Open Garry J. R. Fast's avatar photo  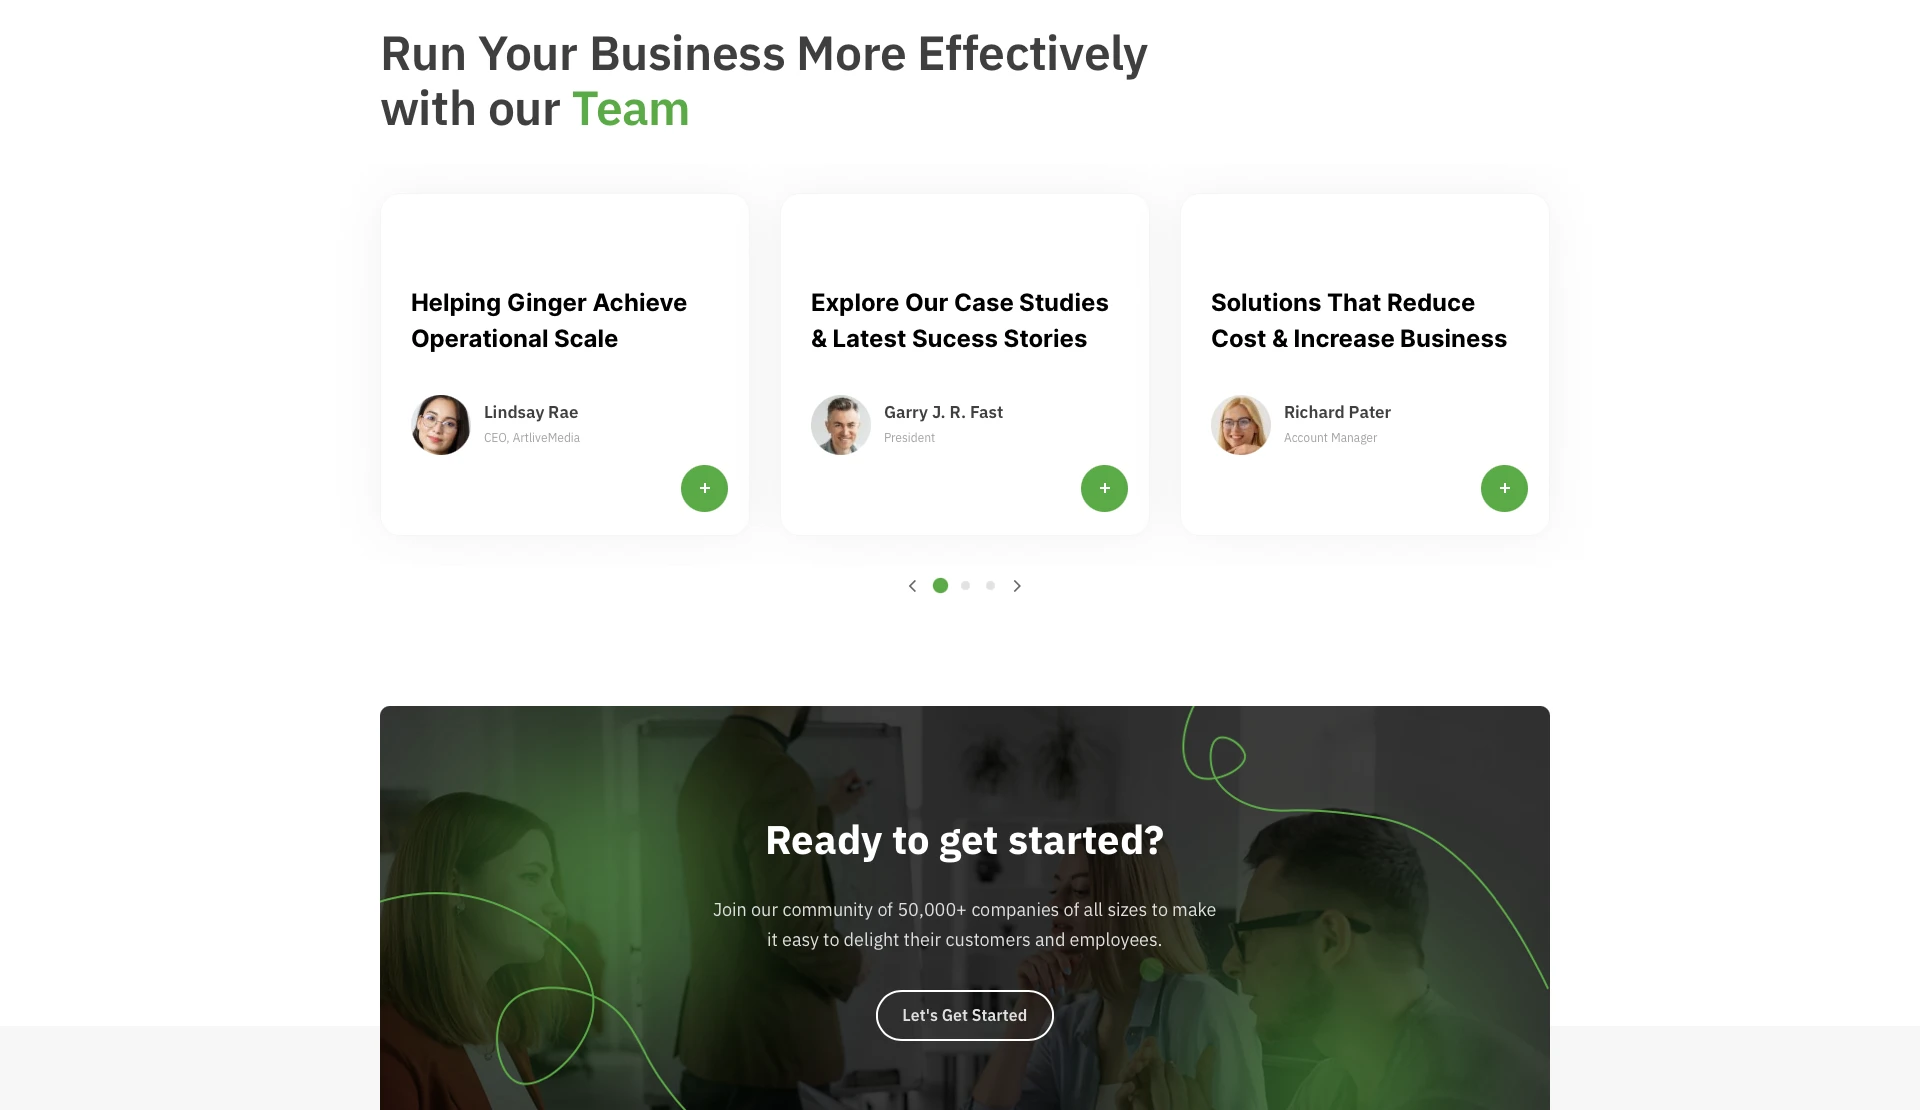(841, 425)
